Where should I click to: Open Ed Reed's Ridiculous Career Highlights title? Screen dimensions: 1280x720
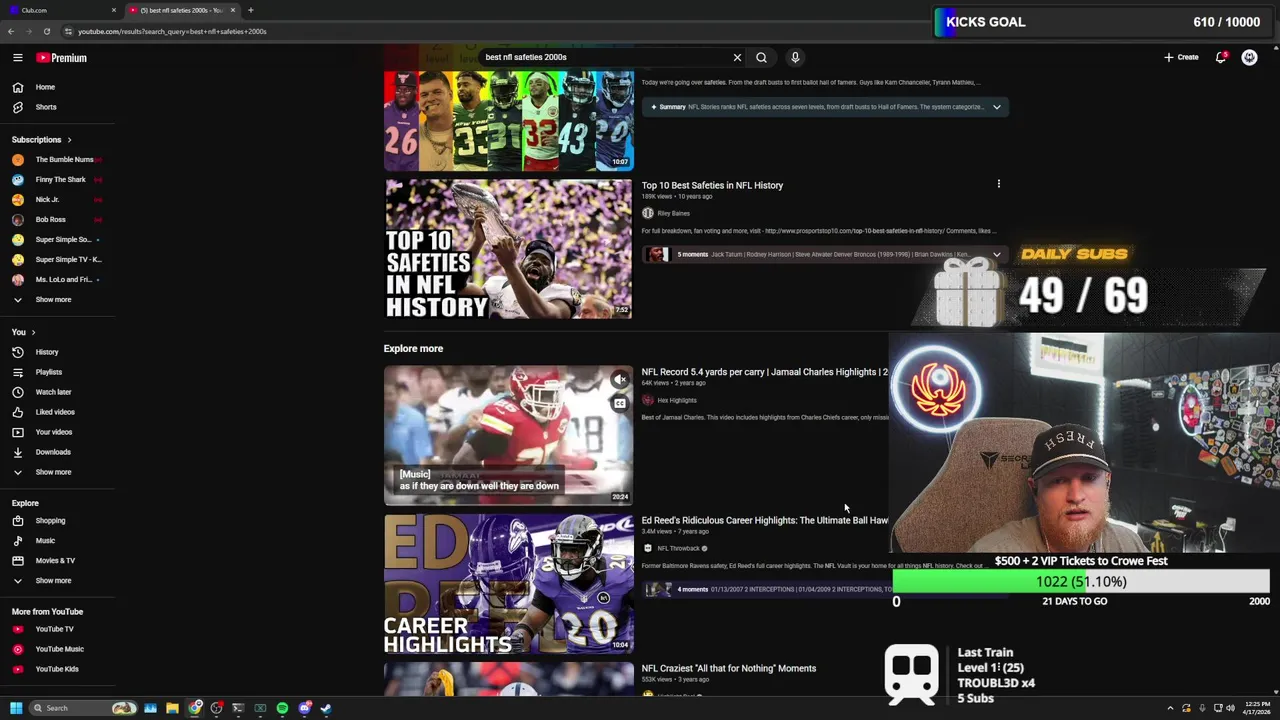tap(764, 520)
